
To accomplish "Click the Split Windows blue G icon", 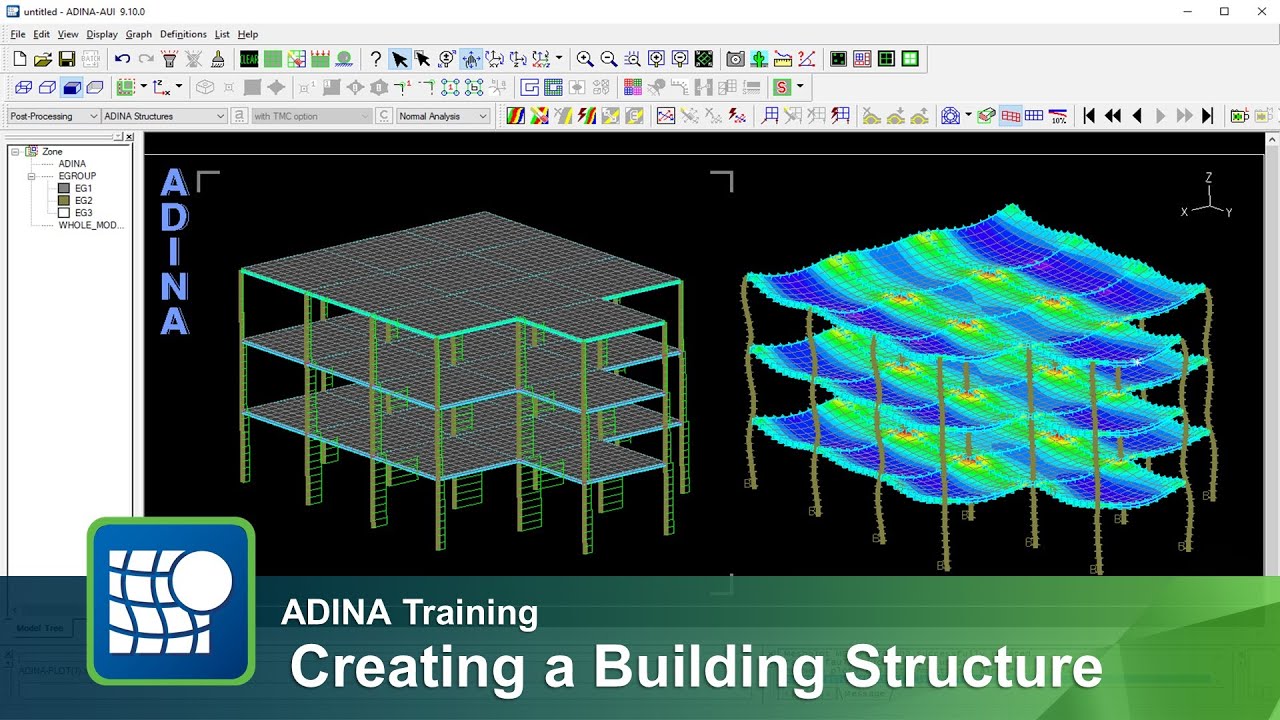I will point(530,87).
